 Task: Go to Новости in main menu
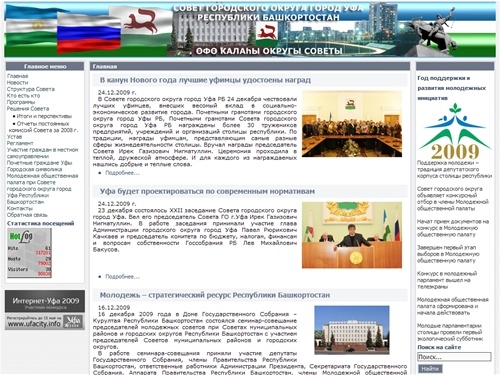(17, 82)
